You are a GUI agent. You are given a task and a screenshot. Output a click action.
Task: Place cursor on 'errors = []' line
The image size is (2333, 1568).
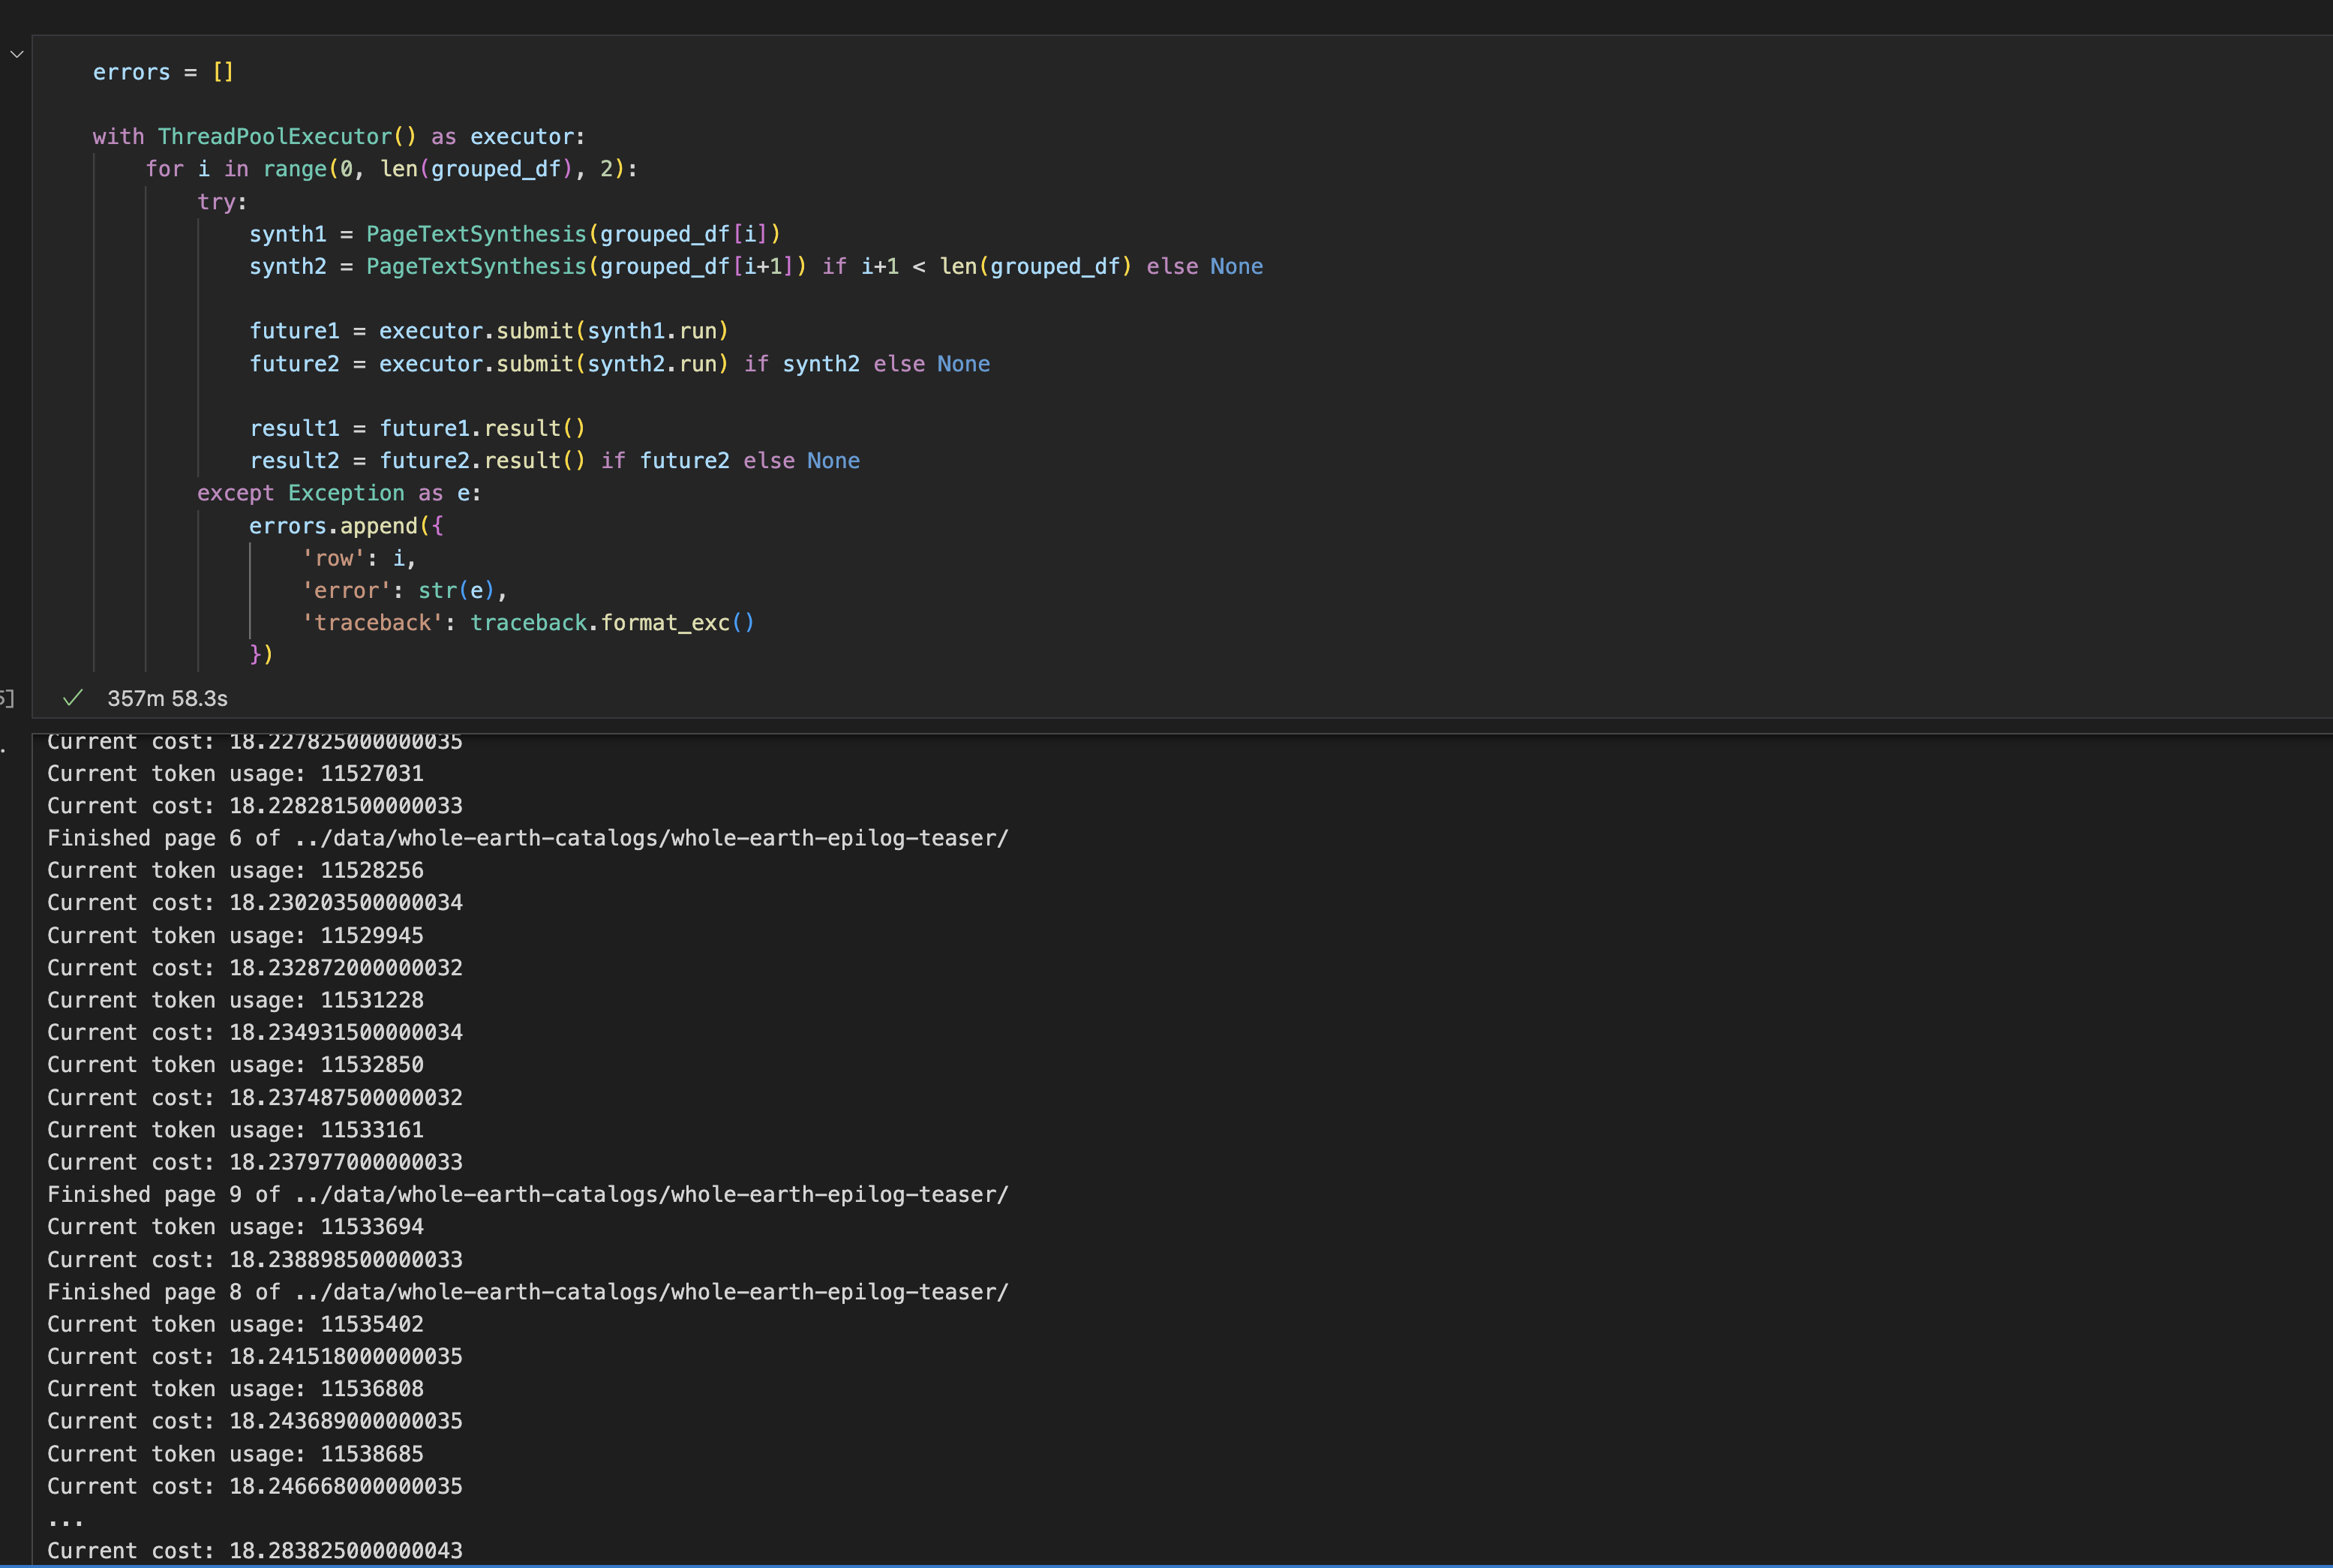pos(162,72)
